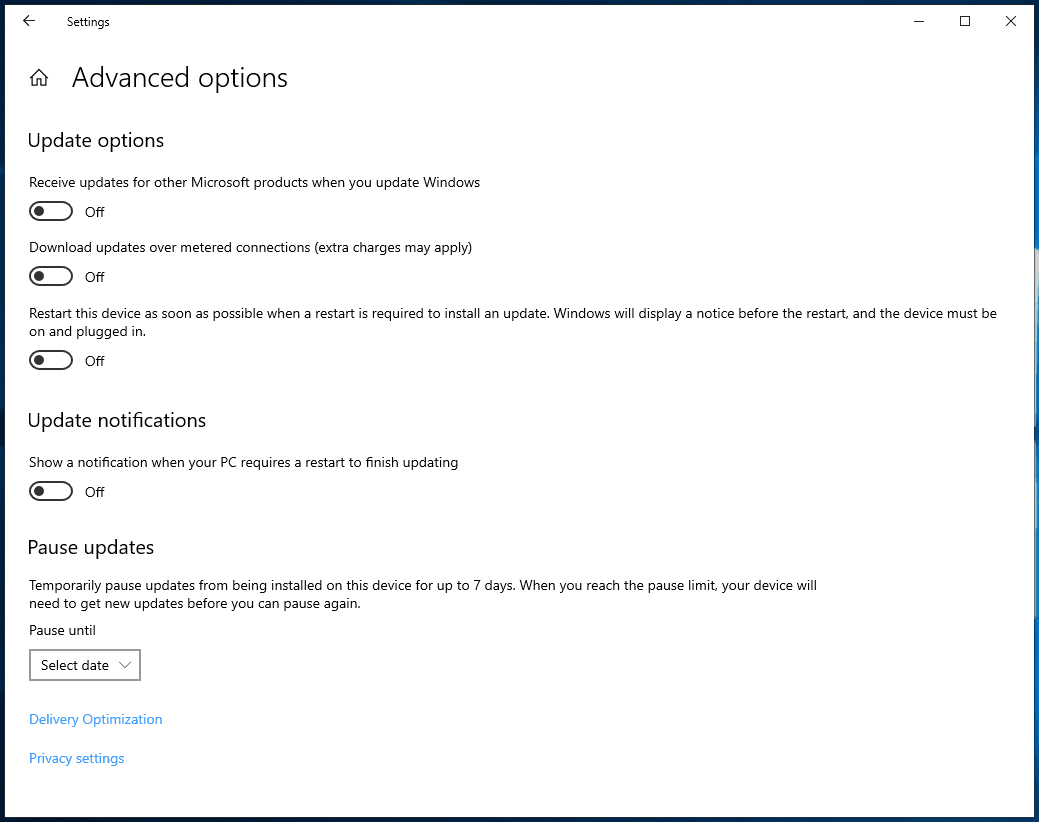Viewport: 1039px width, 822px height.
Task: Click the Update notifications heading
Action: point(117,421)
